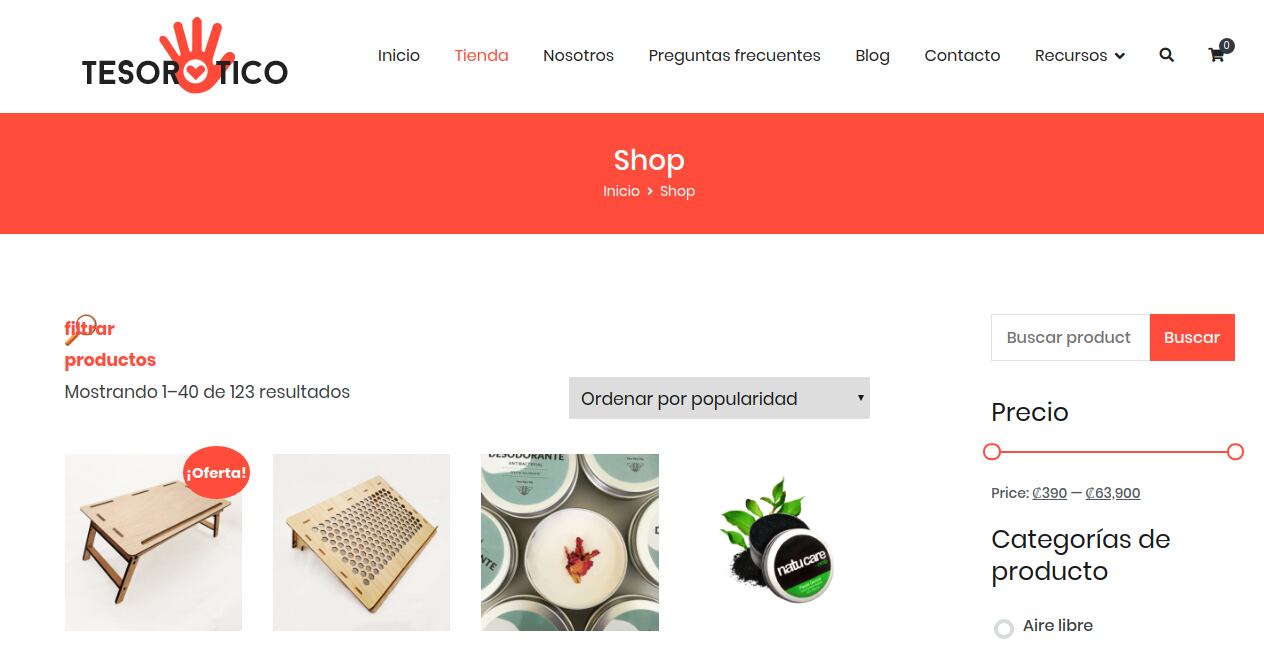Open the search magnifier icon in header
The height and width of the screenshot is (650, 1264).
pos(1166,55)
